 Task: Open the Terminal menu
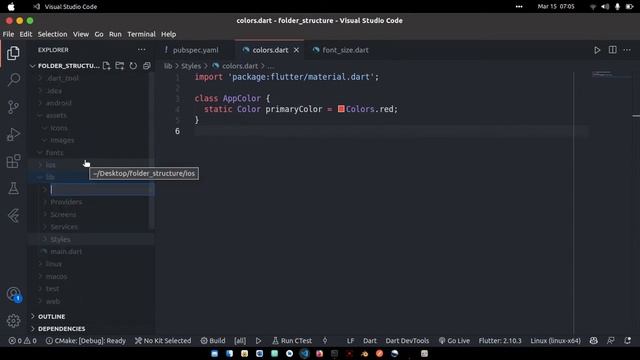point(141,34)
